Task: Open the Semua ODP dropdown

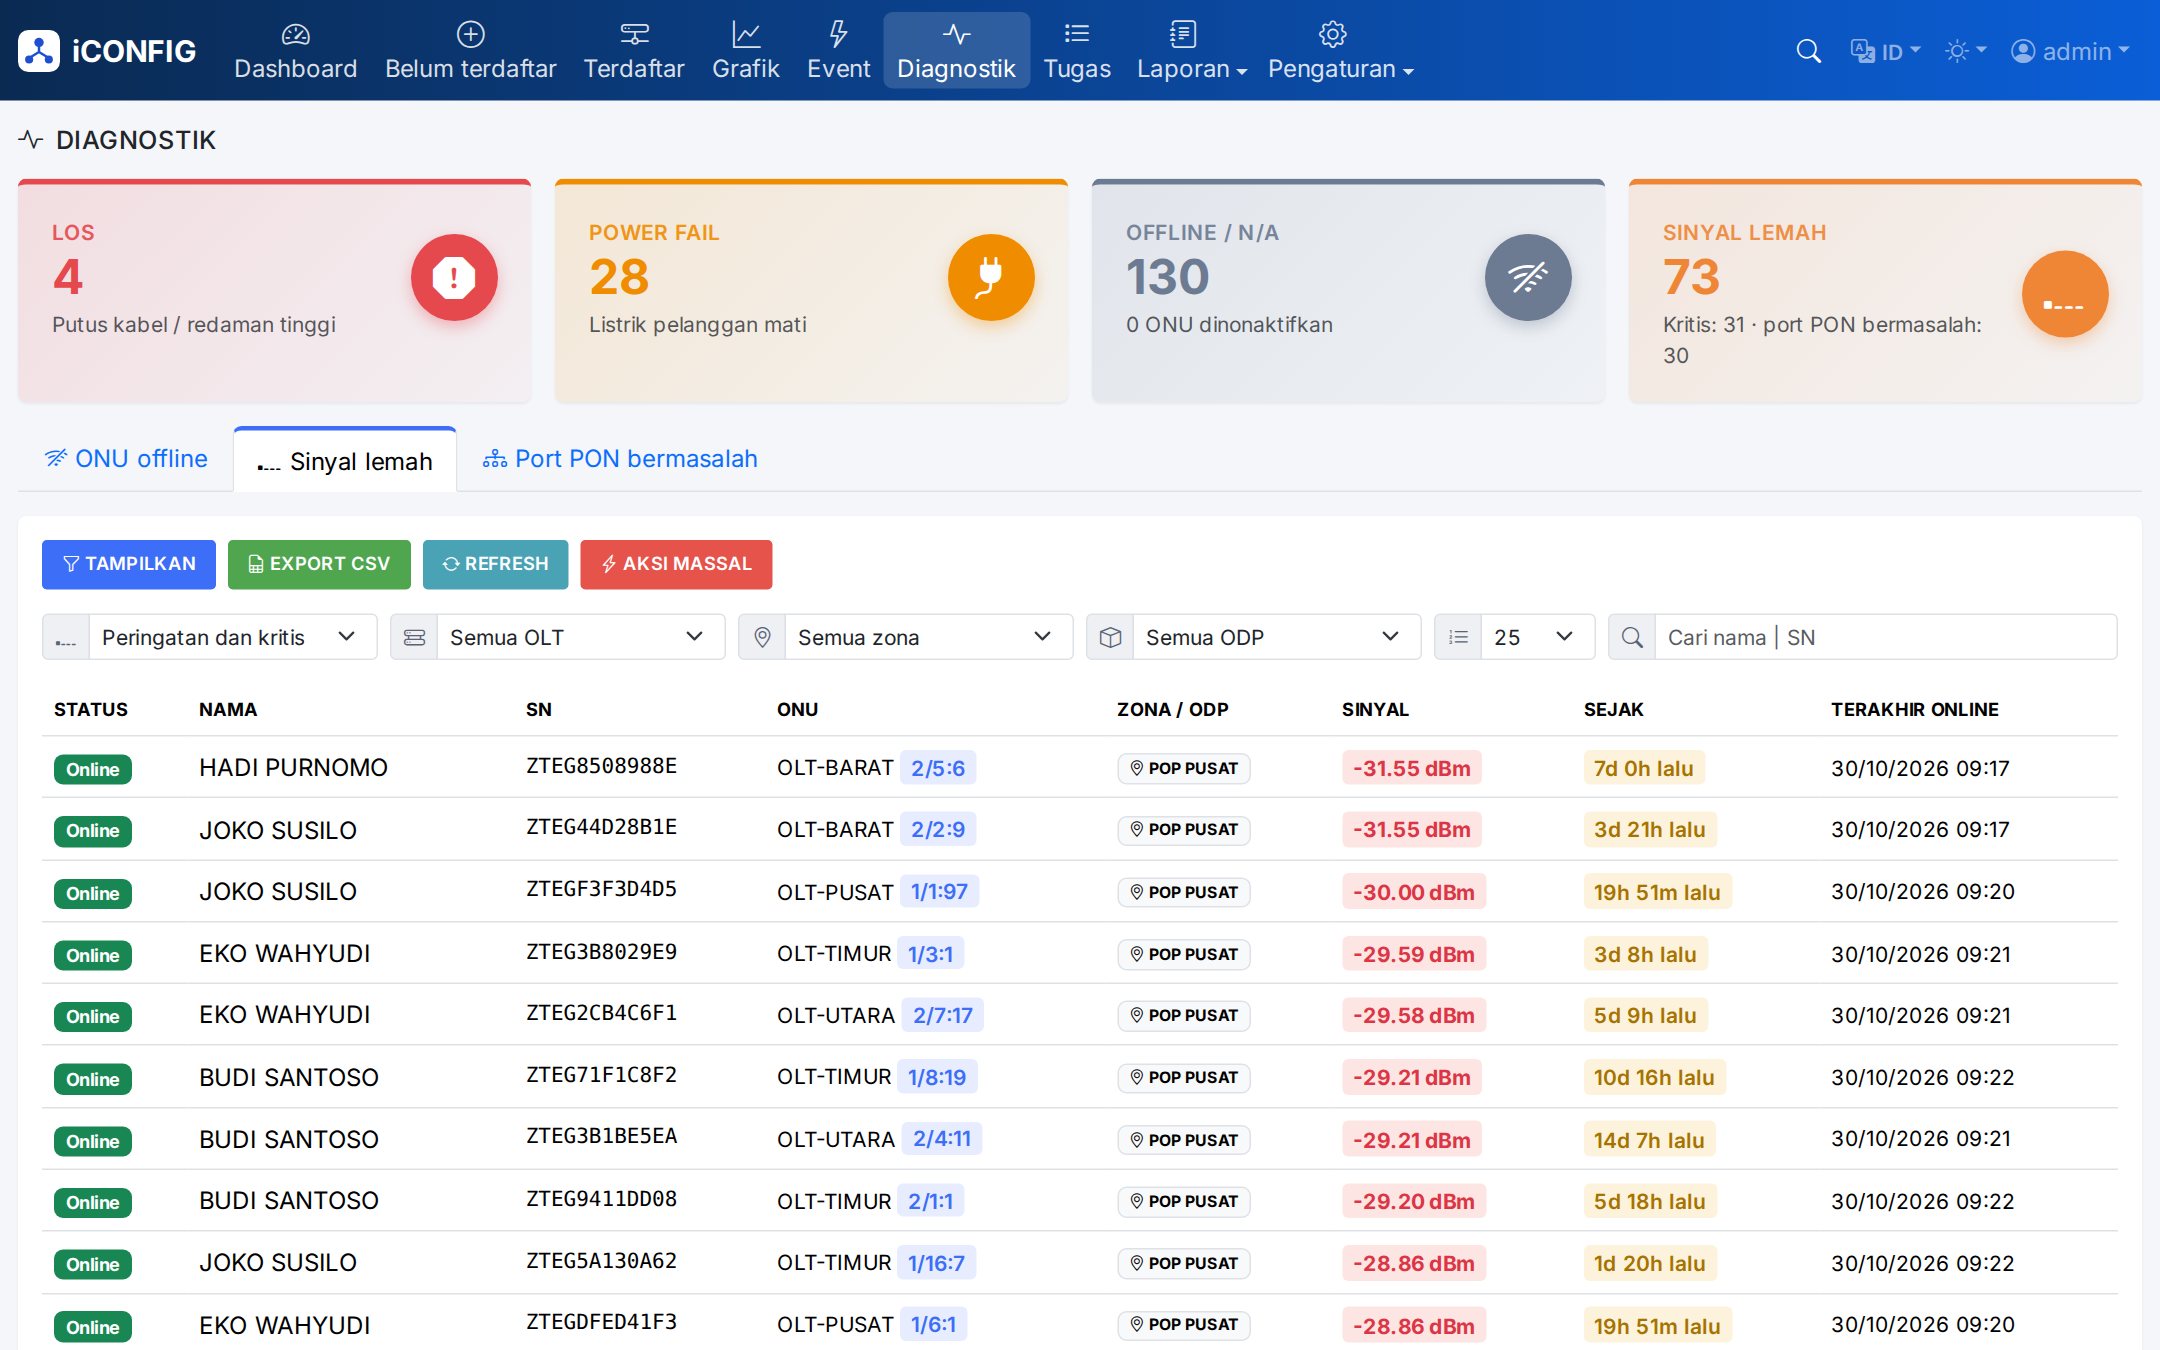Action: point(1276,637)
